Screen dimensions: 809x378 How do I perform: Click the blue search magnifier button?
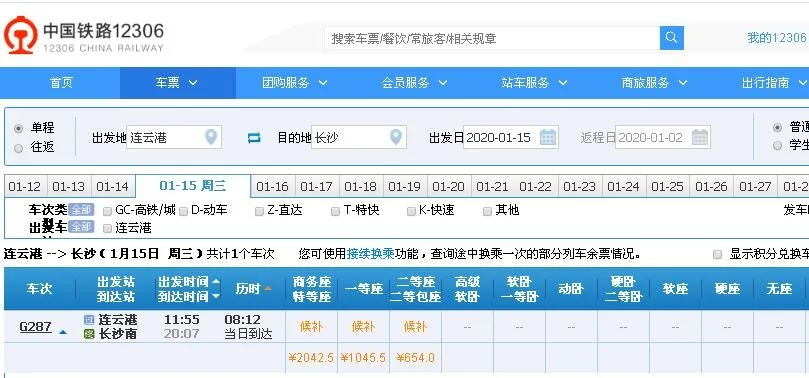click(671, 38)
